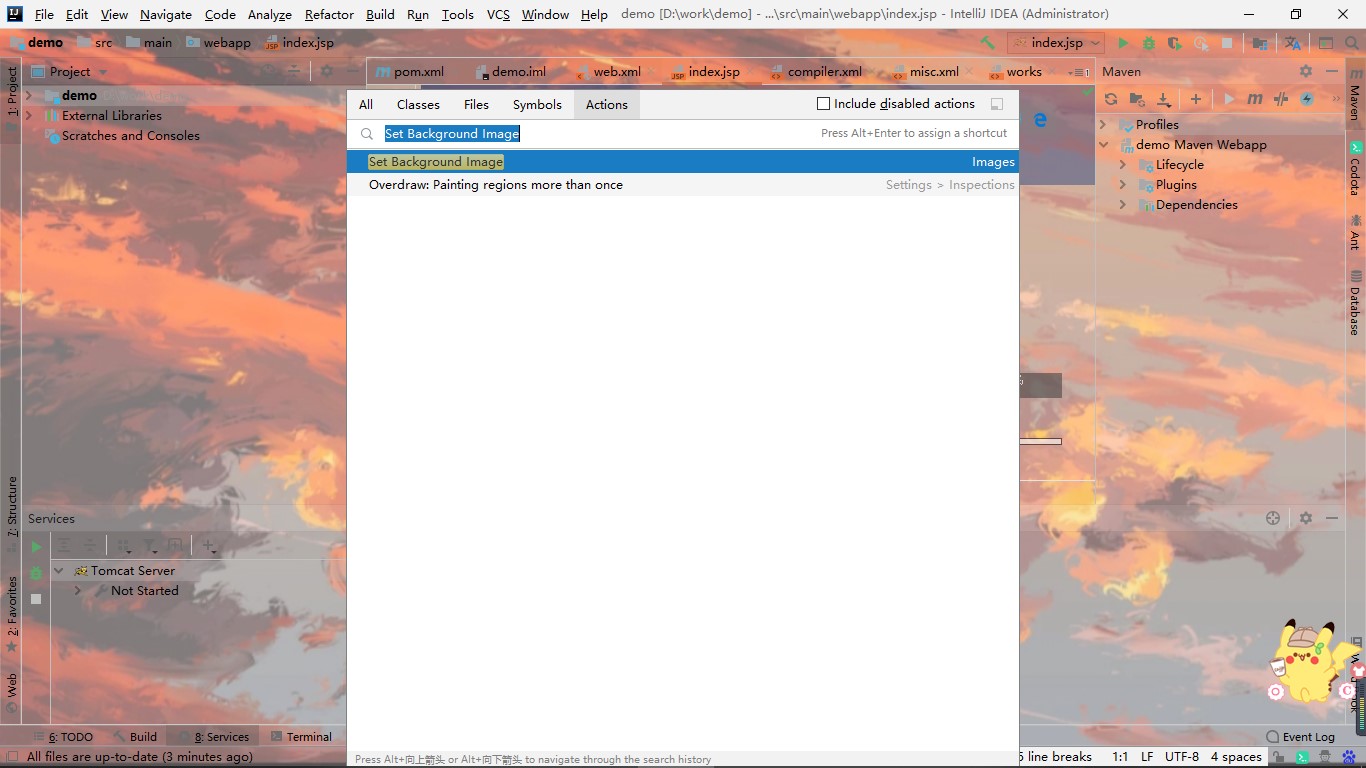Expand the demo project node
1366x768 pixels.
[x=29, y=96]
